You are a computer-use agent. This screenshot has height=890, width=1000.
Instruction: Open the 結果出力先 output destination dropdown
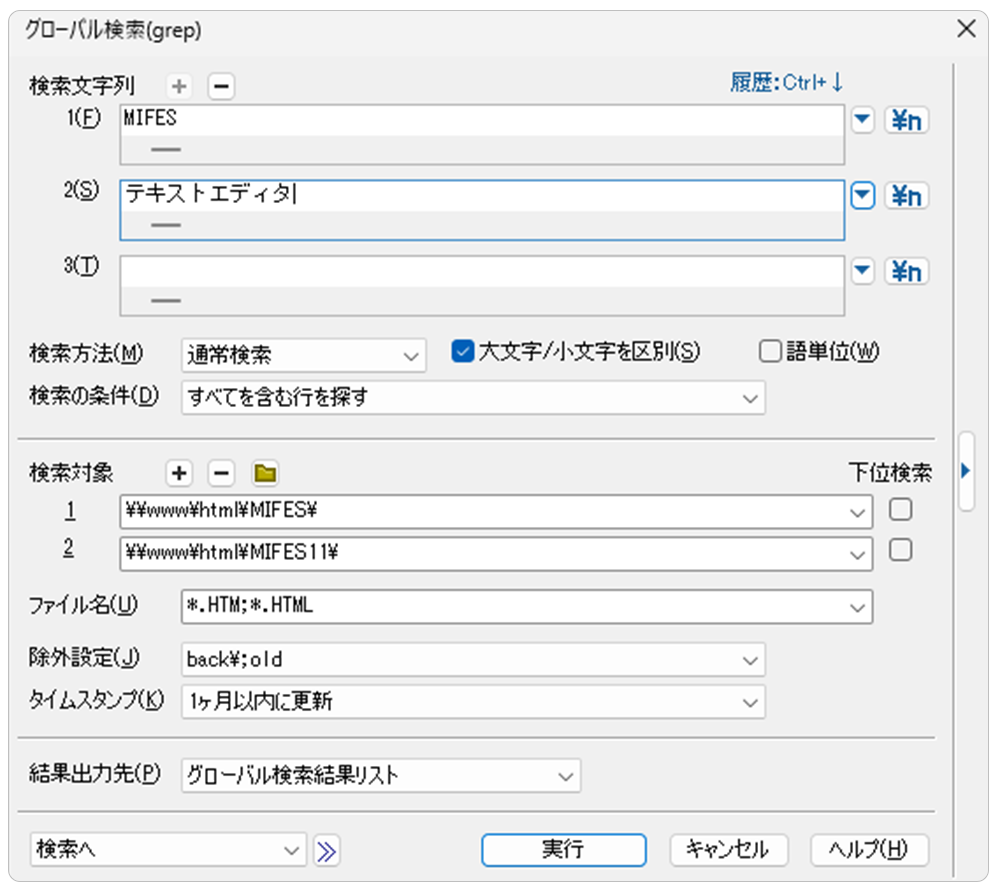pyautogui.click(x=381, y=775)
